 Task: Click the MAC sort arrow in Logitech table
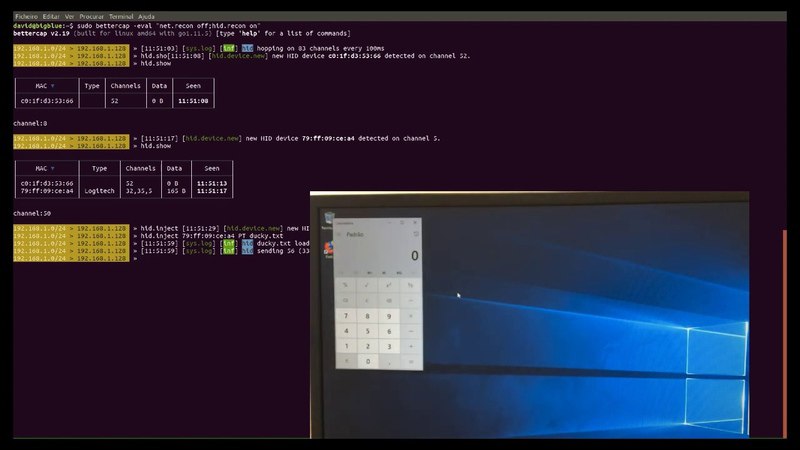tap(53, 168)
